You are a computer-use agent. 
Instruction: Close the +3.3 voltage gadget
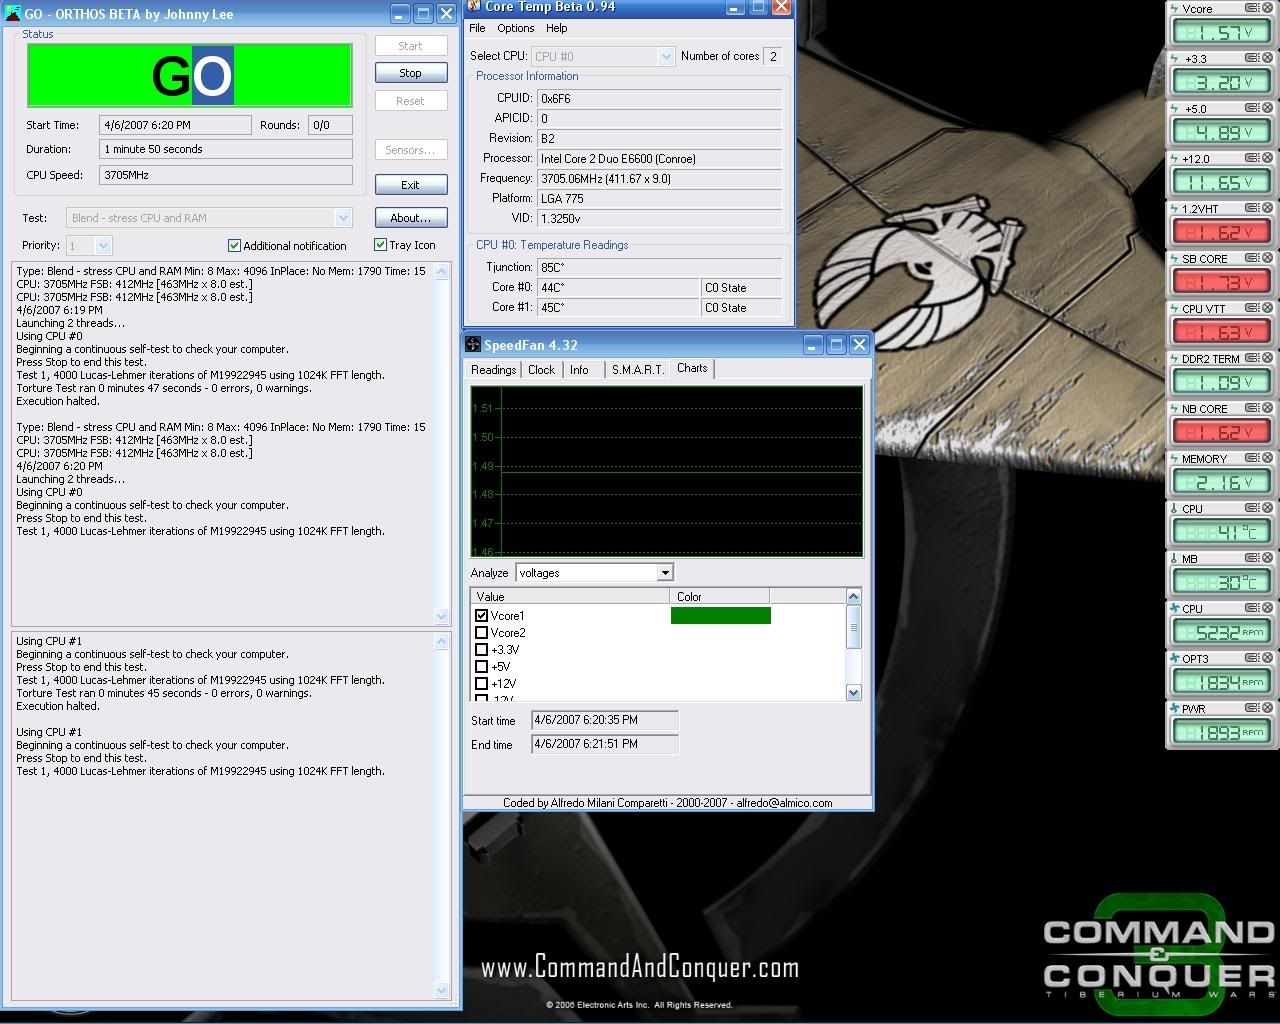click(x=1266, y=58)
